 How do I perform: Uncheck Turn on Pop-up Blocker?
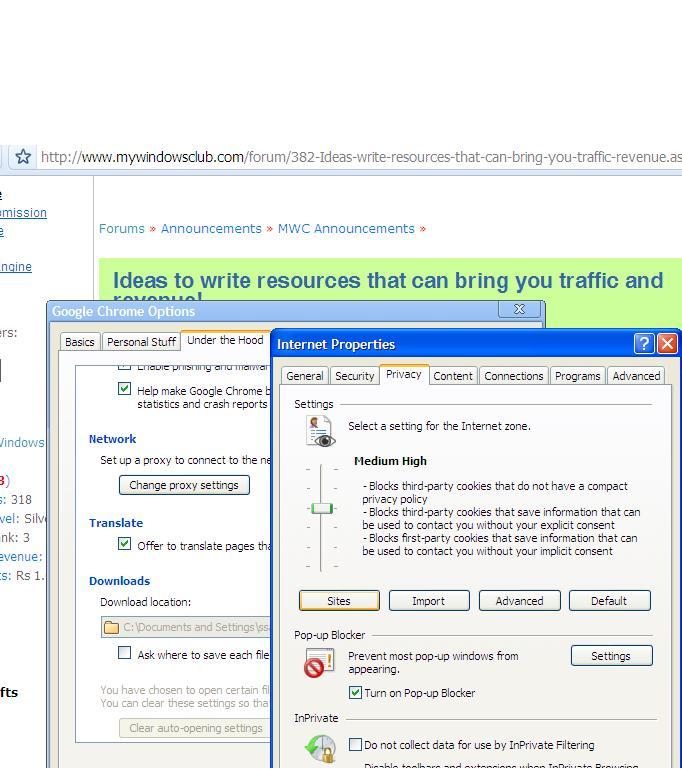point(355,692)
